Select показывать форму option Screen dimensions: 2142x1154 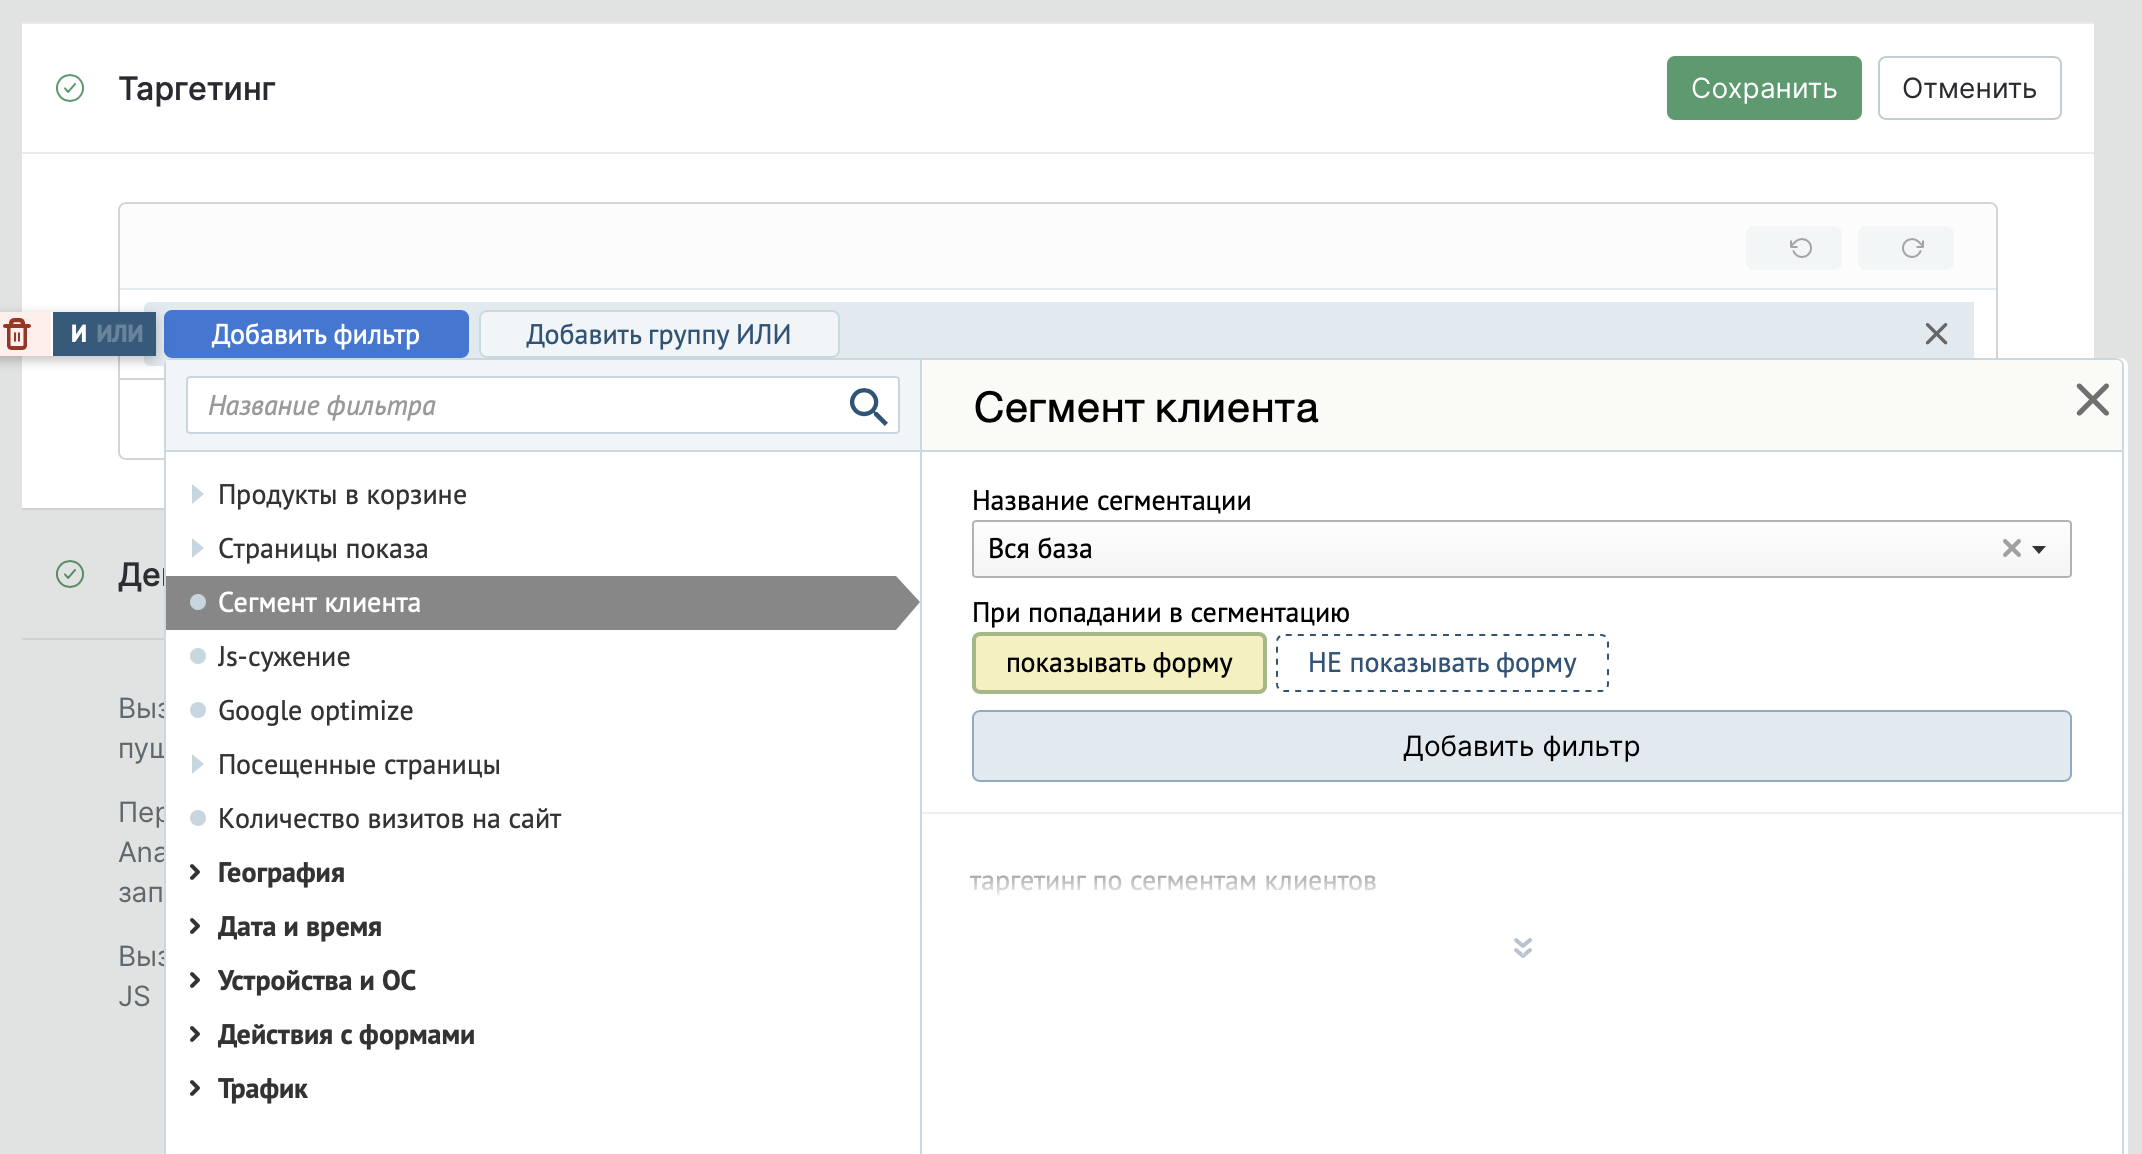pyautogui.click(x=1119, y=663)
